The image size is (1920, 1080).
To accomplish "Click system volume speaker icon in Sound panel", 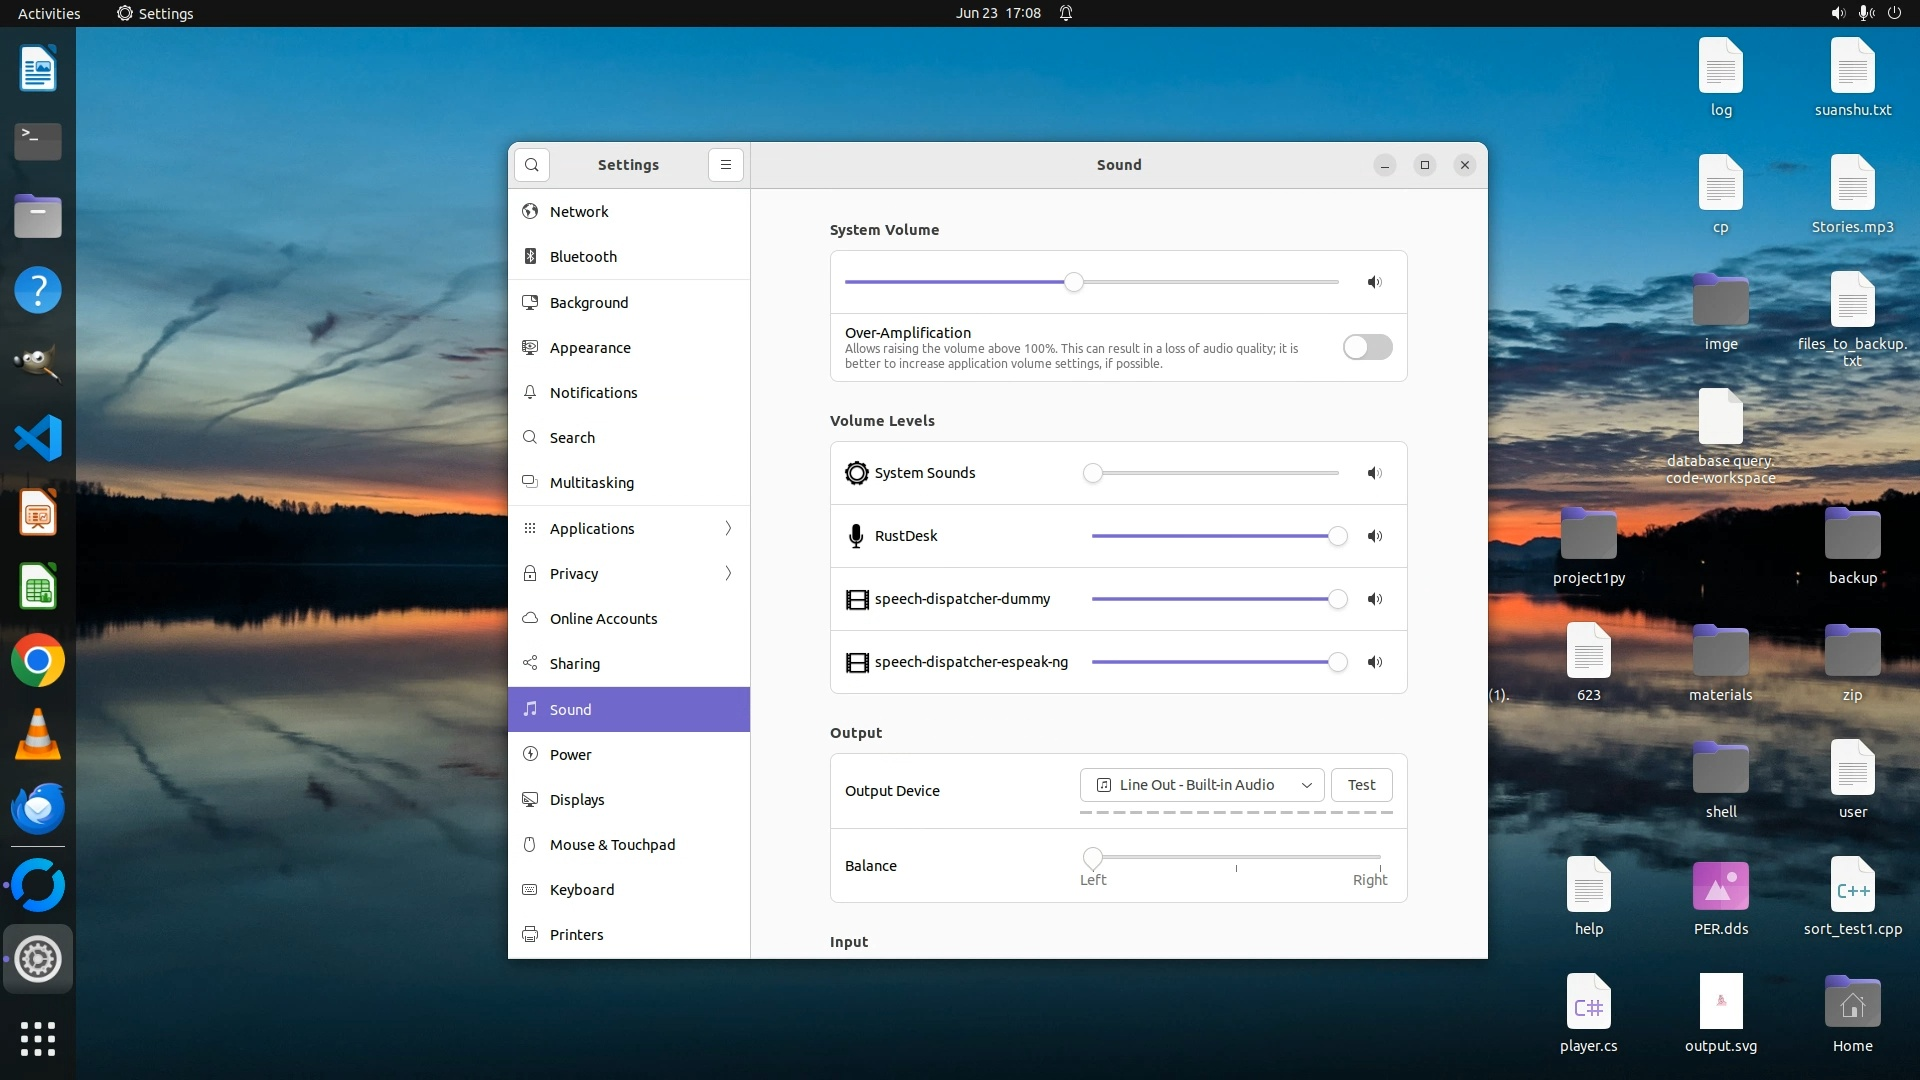I will coord(1375,282).
